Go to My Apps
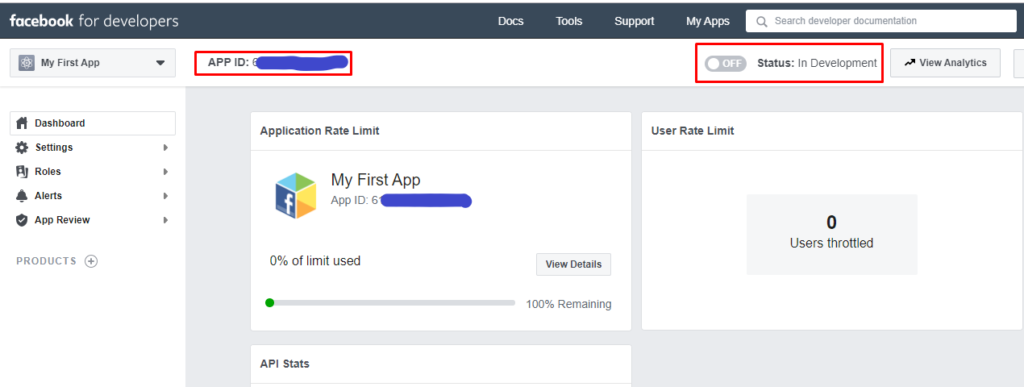1024x387 pixels. [x=708, y=21]
